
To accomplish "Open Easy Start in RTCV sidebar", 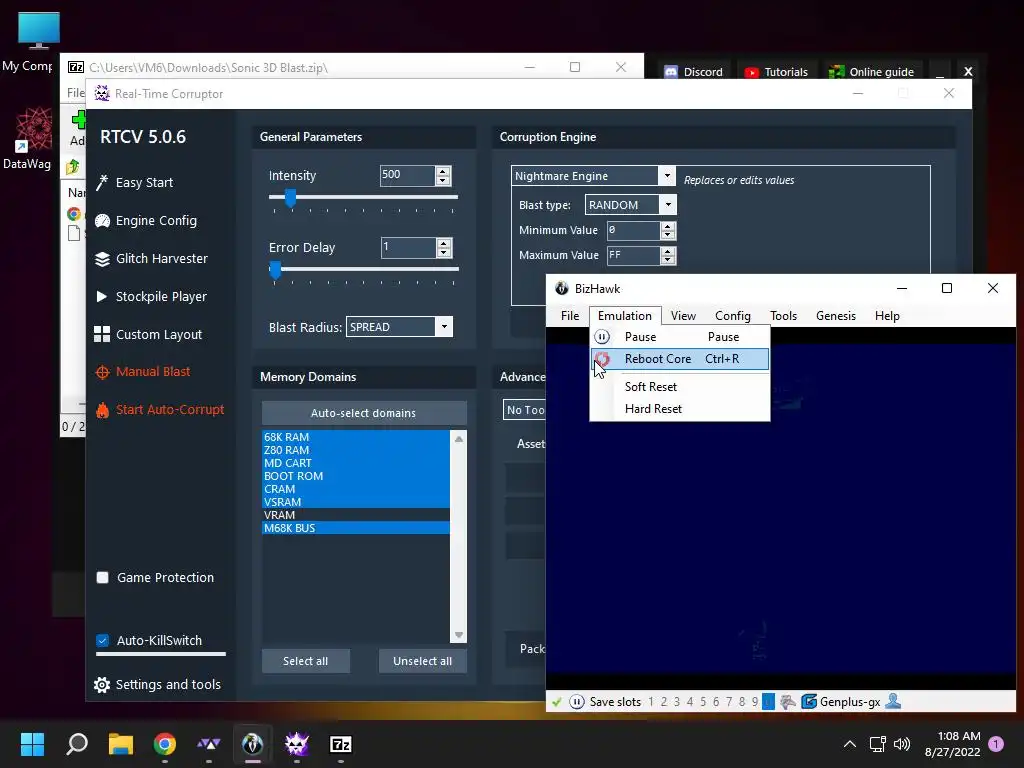I will (x=135, y=183).
